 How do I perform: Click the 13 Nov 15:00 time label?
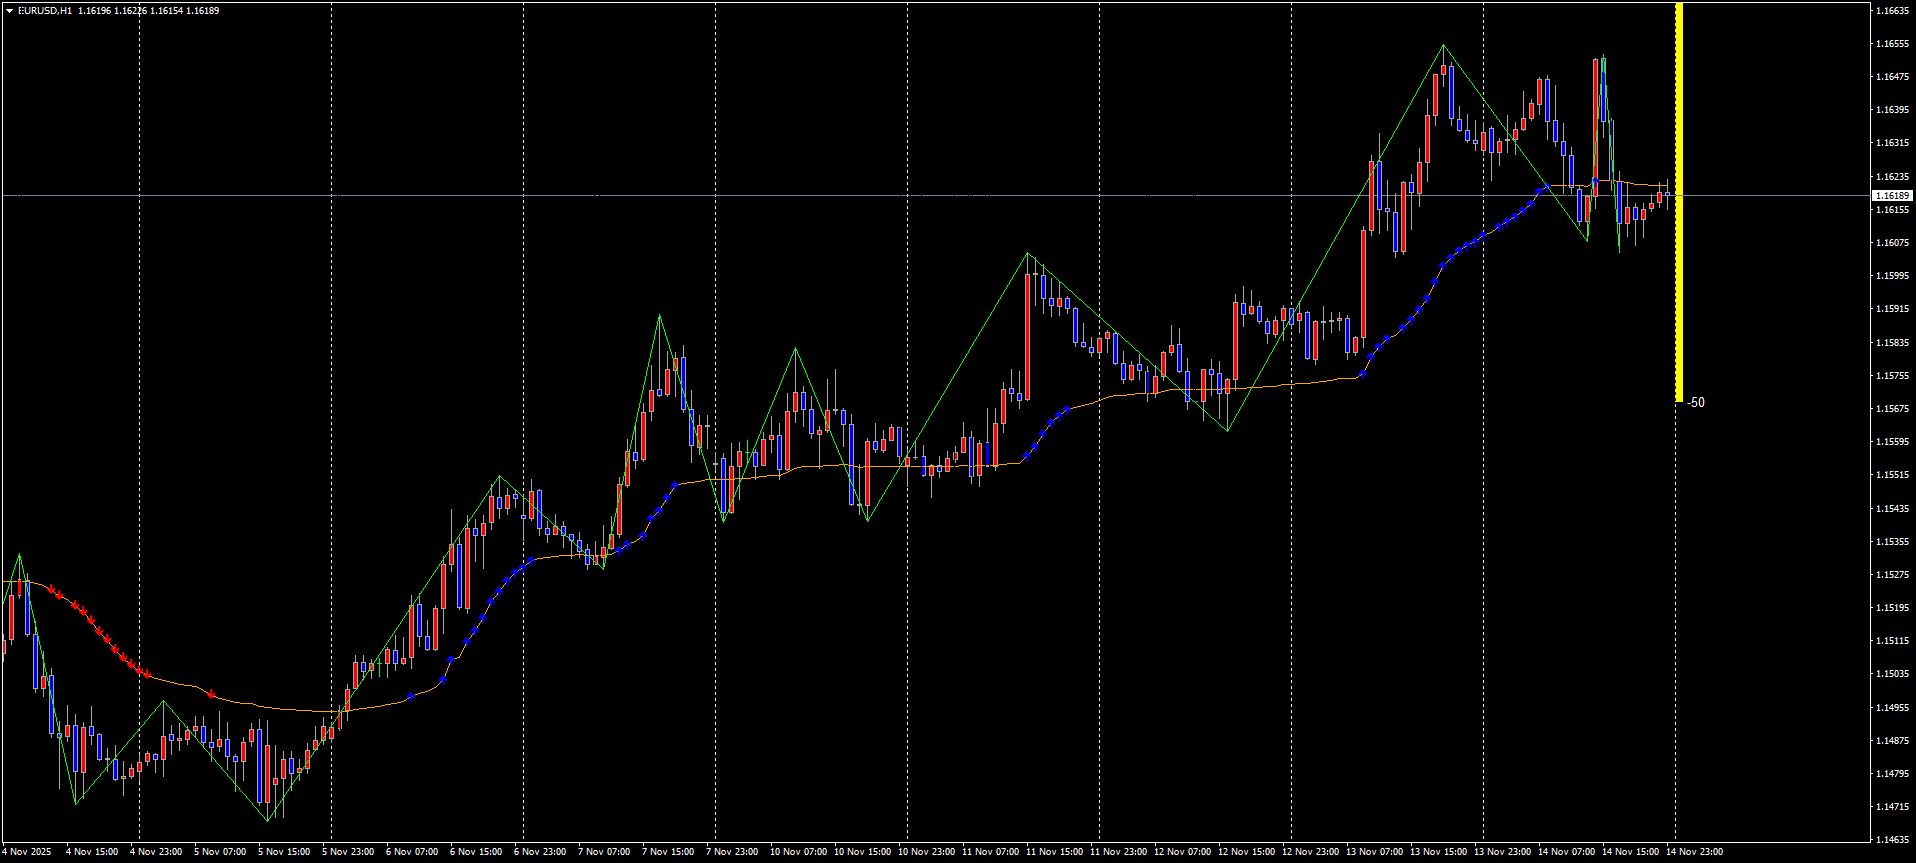point(1438,852)
